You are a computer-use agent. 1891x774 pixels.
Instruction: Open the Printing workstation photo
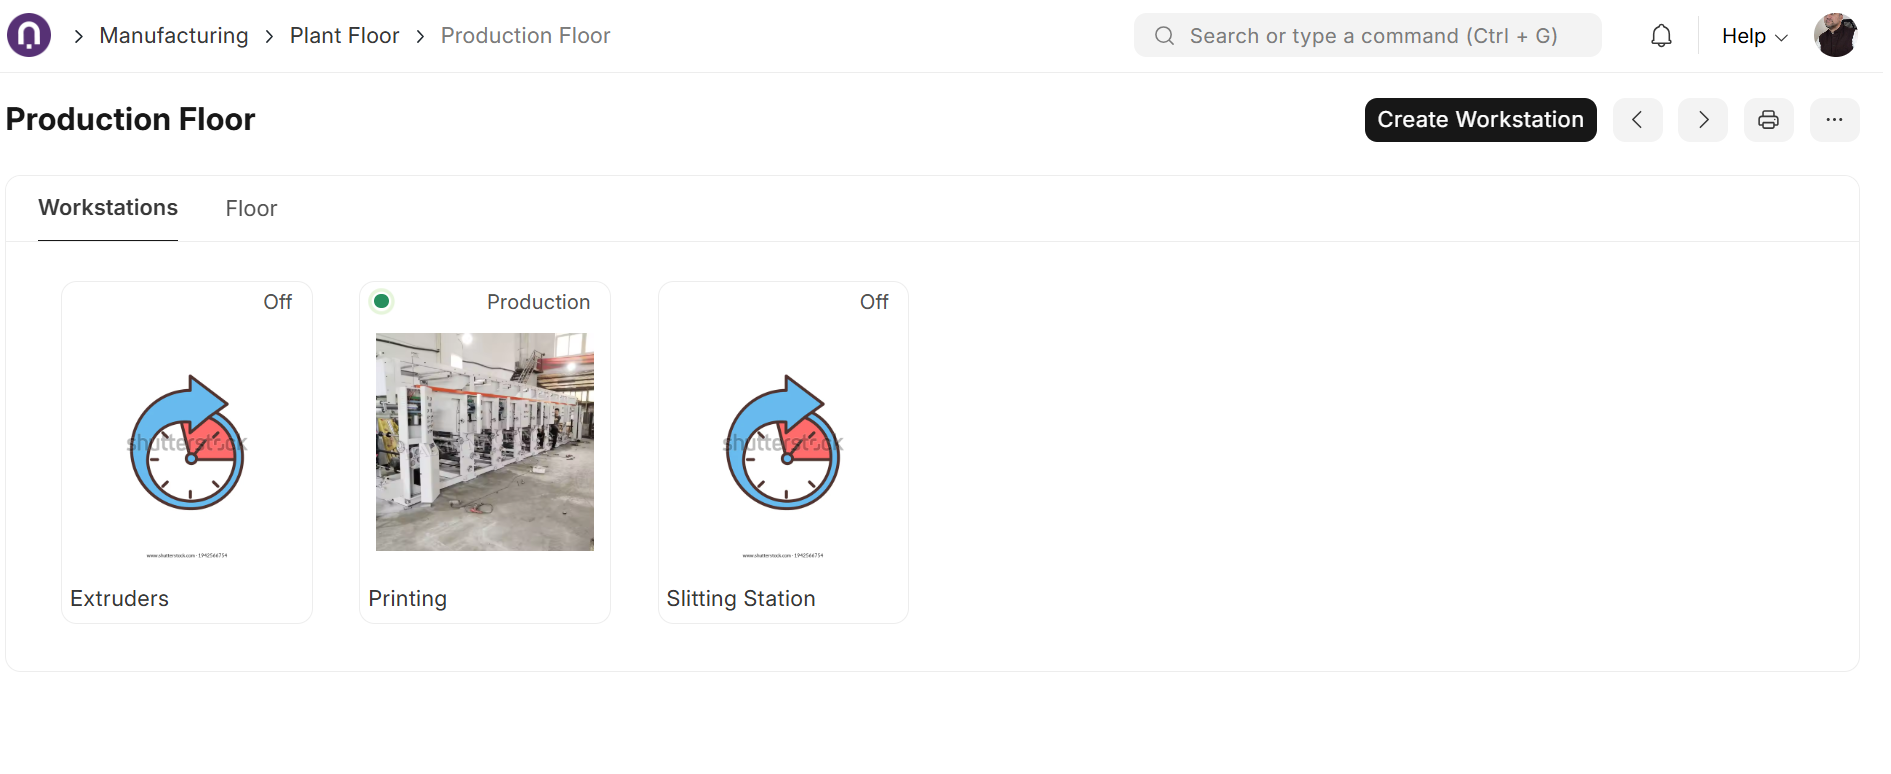[x=485, y=442]
